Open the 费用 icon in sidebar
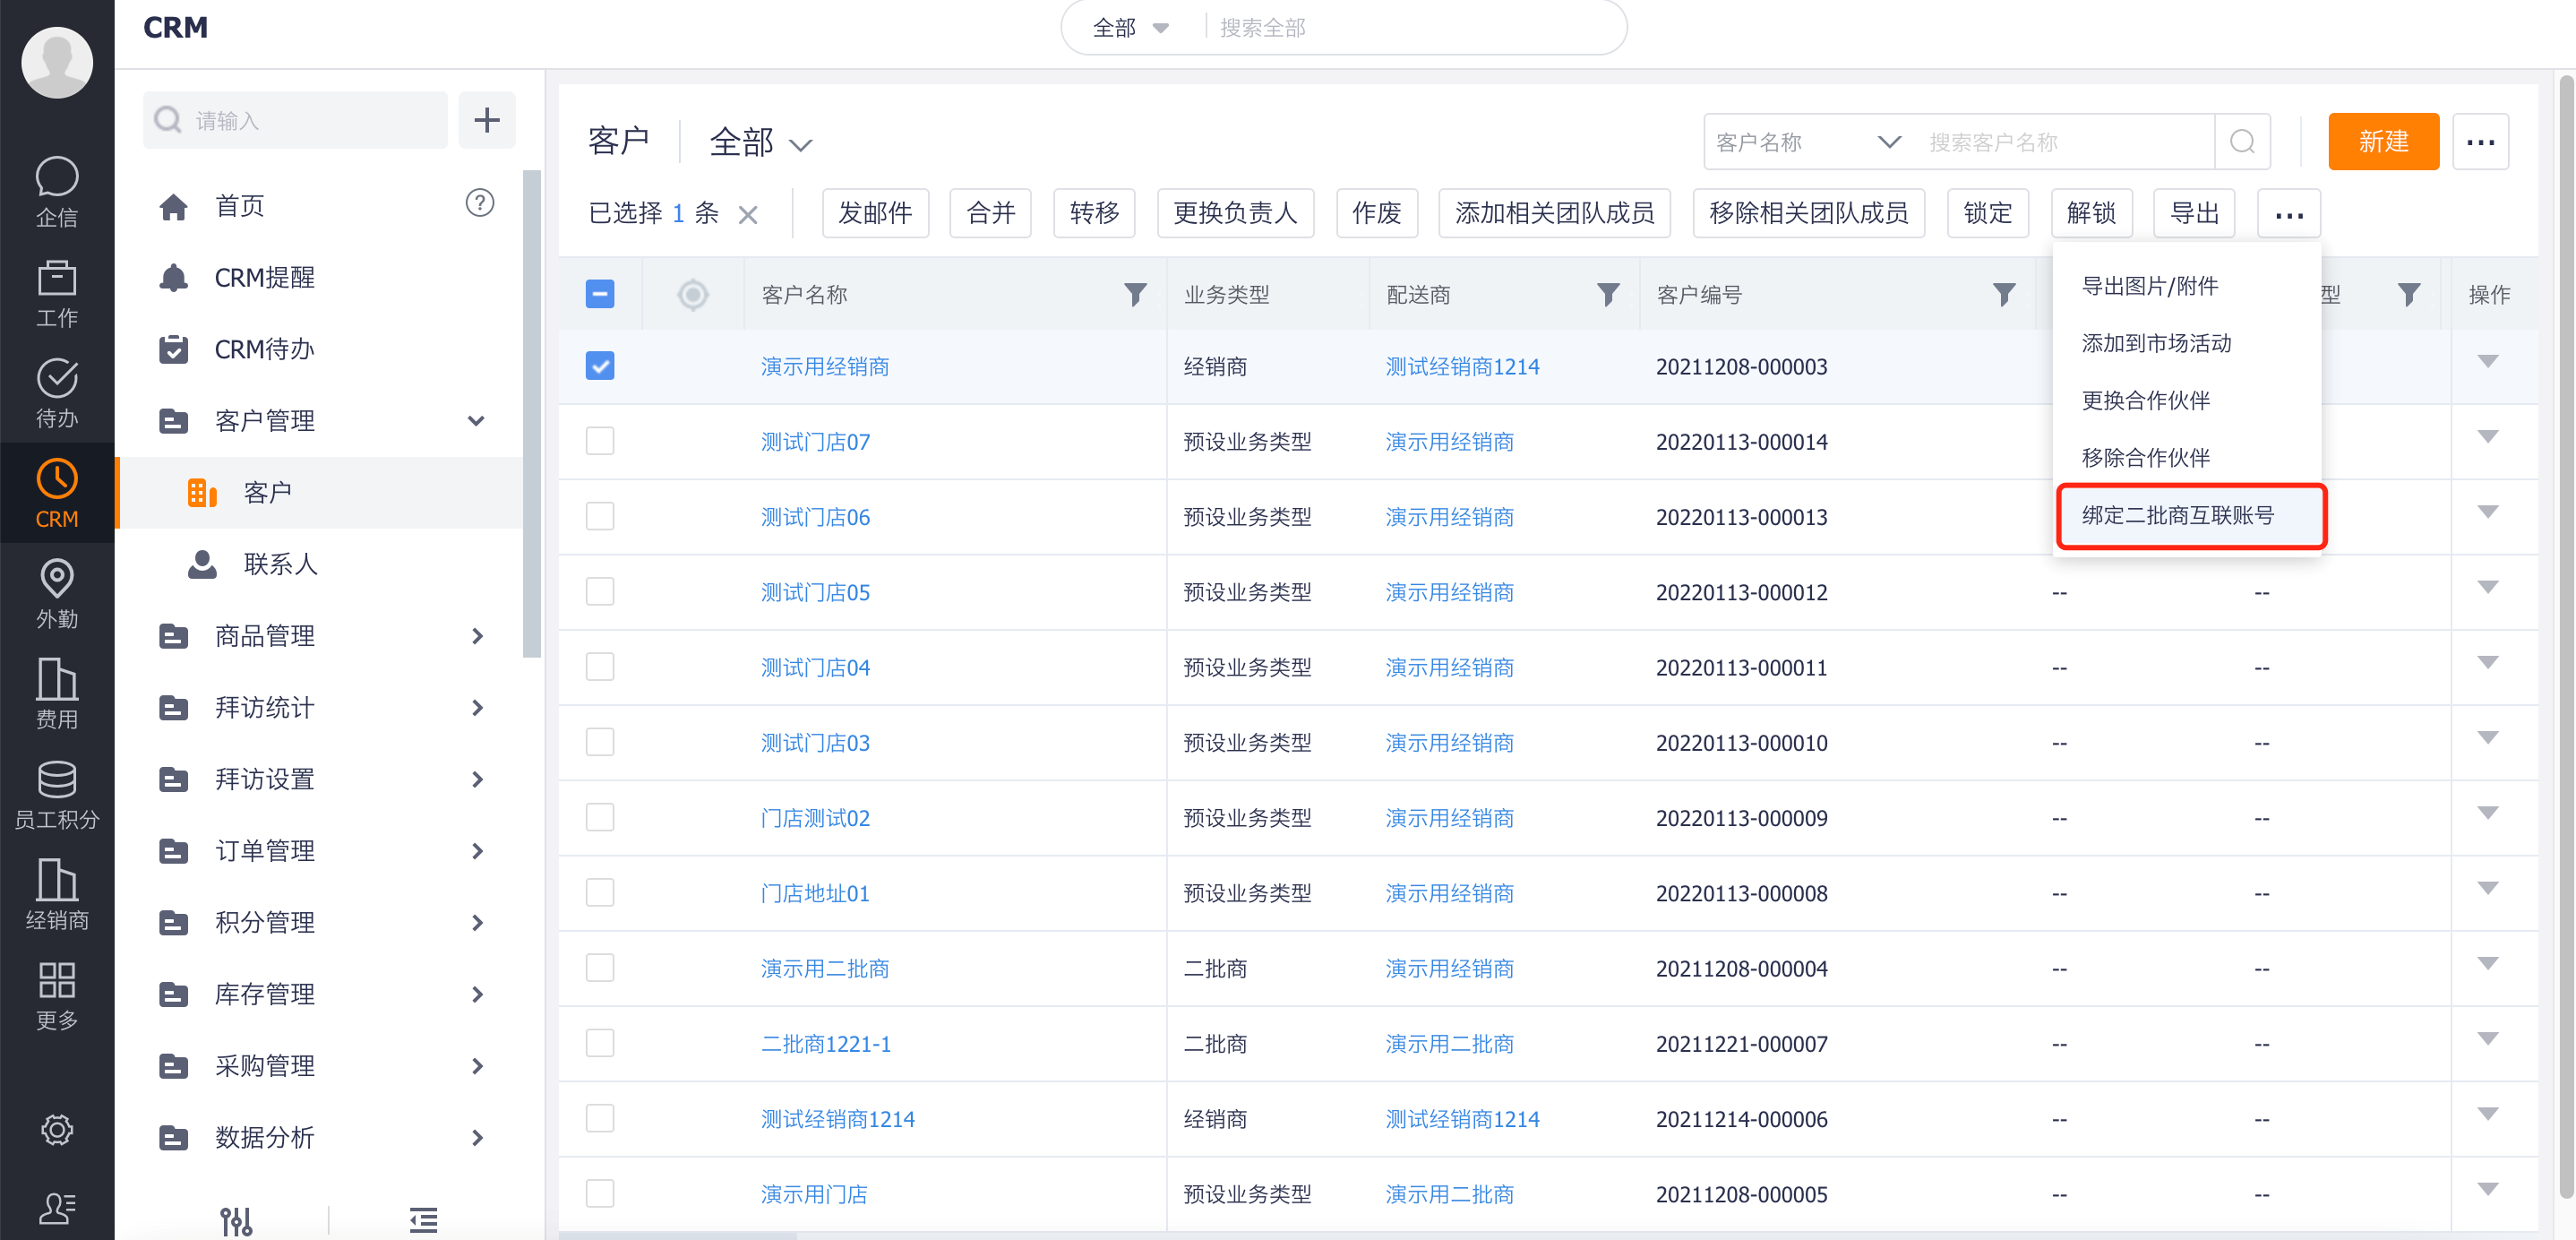The image size is (2576, 1240). click(x=57, y=693)
